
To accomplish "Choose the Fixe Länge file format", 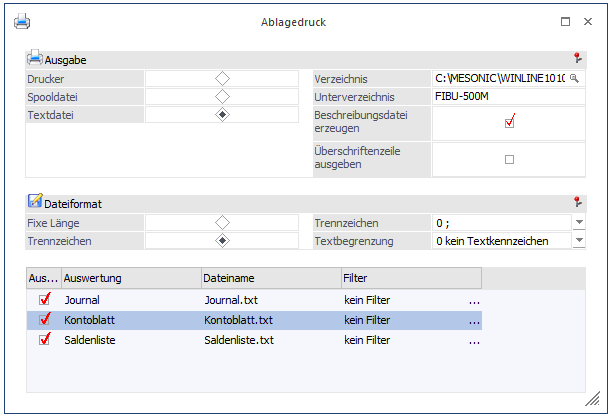I will coord(222,222).
